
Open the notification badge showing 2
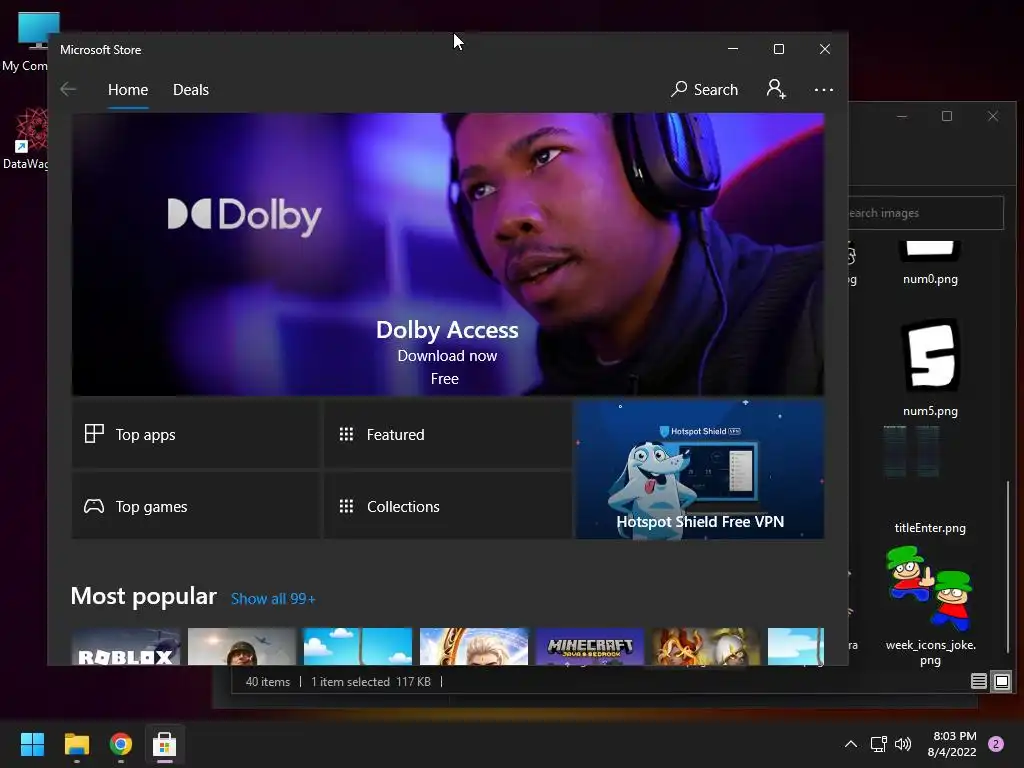997,744
